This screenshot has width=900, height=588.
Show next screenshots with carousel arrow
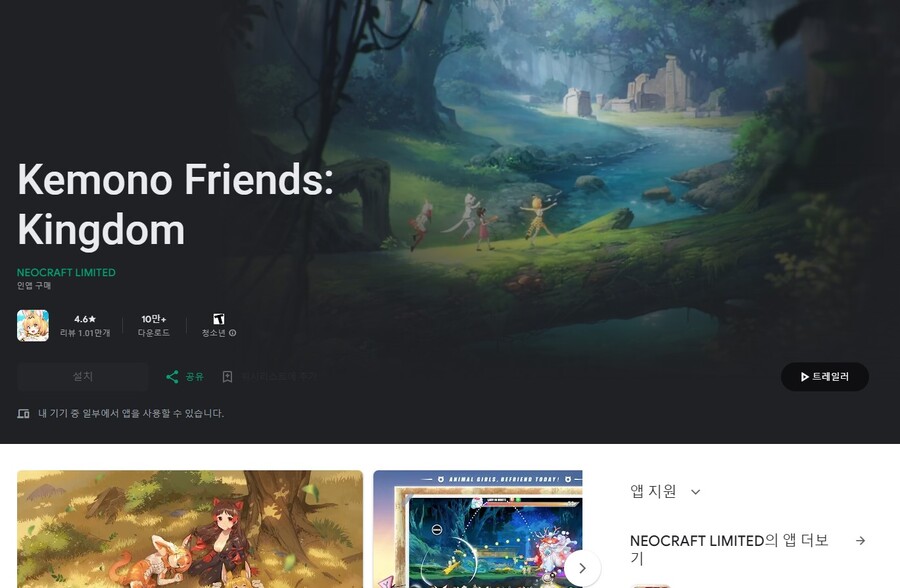583,568
